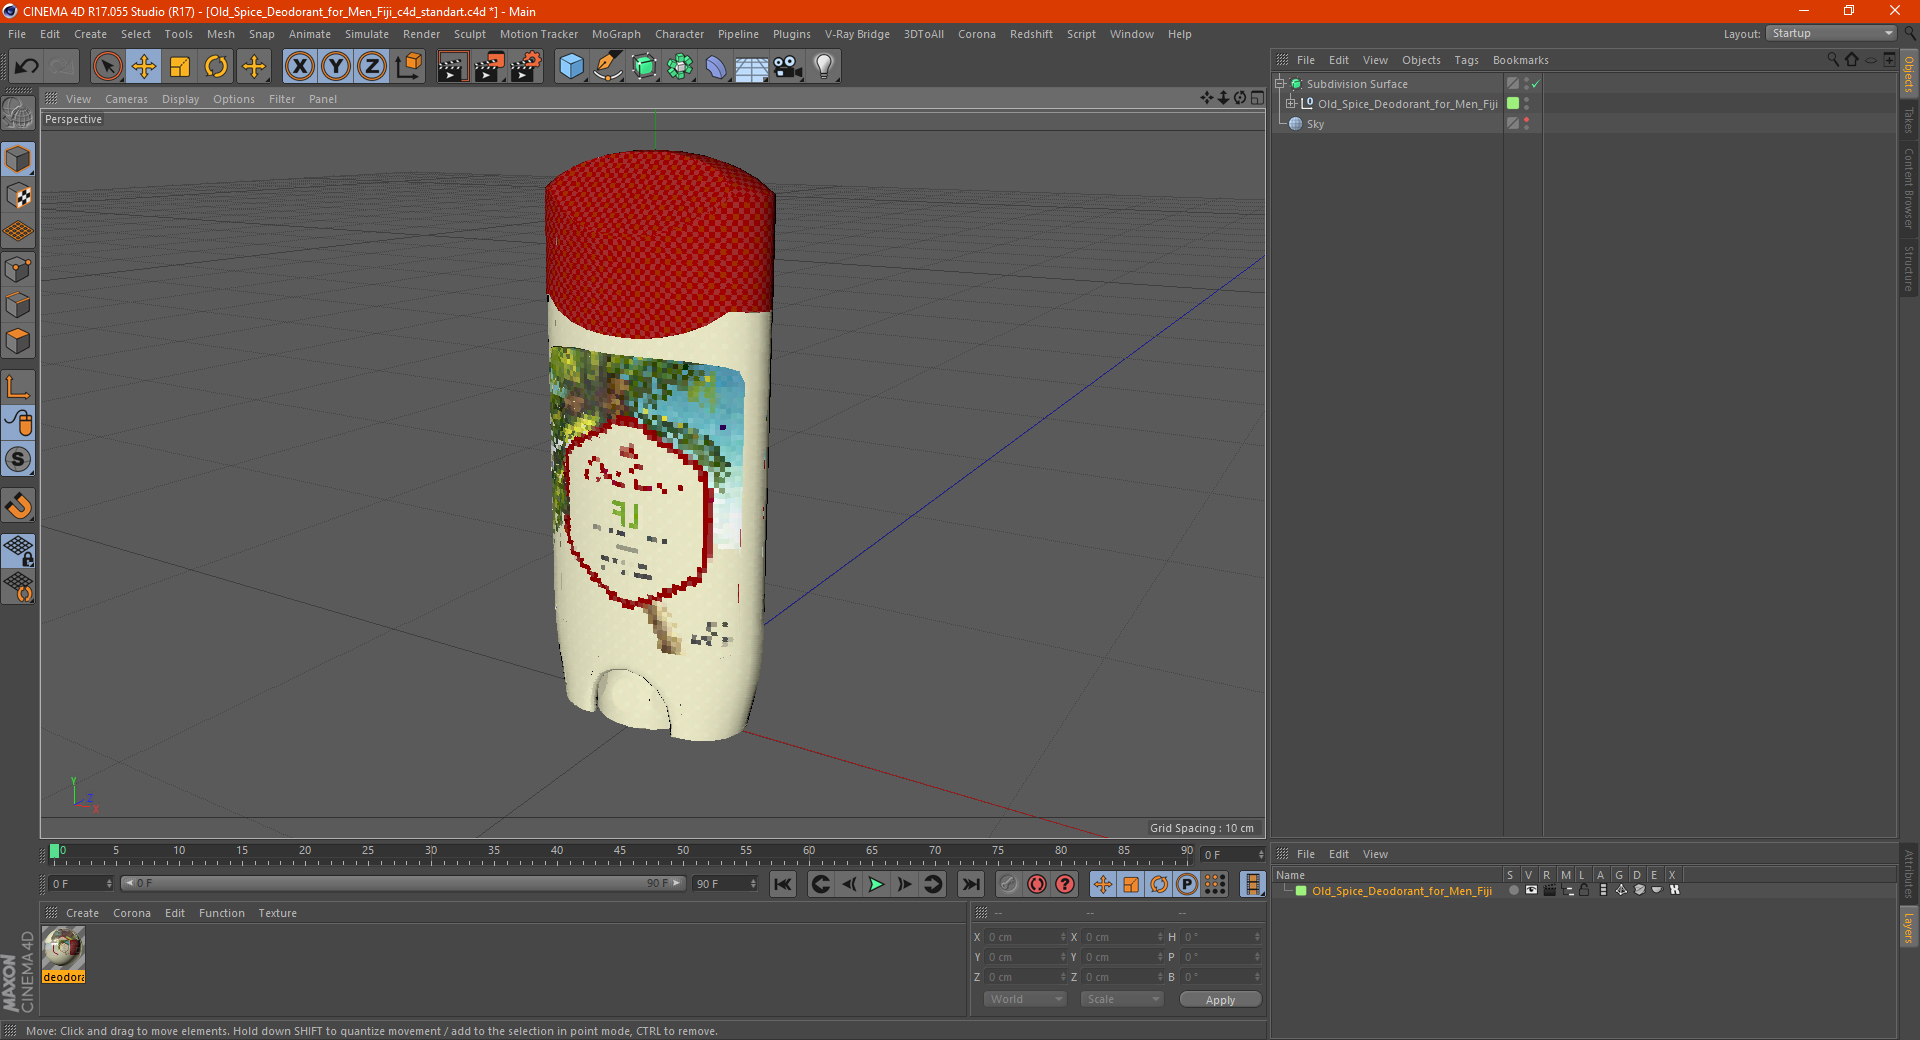Toggle Subdivision Surface enabled checkmark
1920x1040 pixels.
(1535, 84)
